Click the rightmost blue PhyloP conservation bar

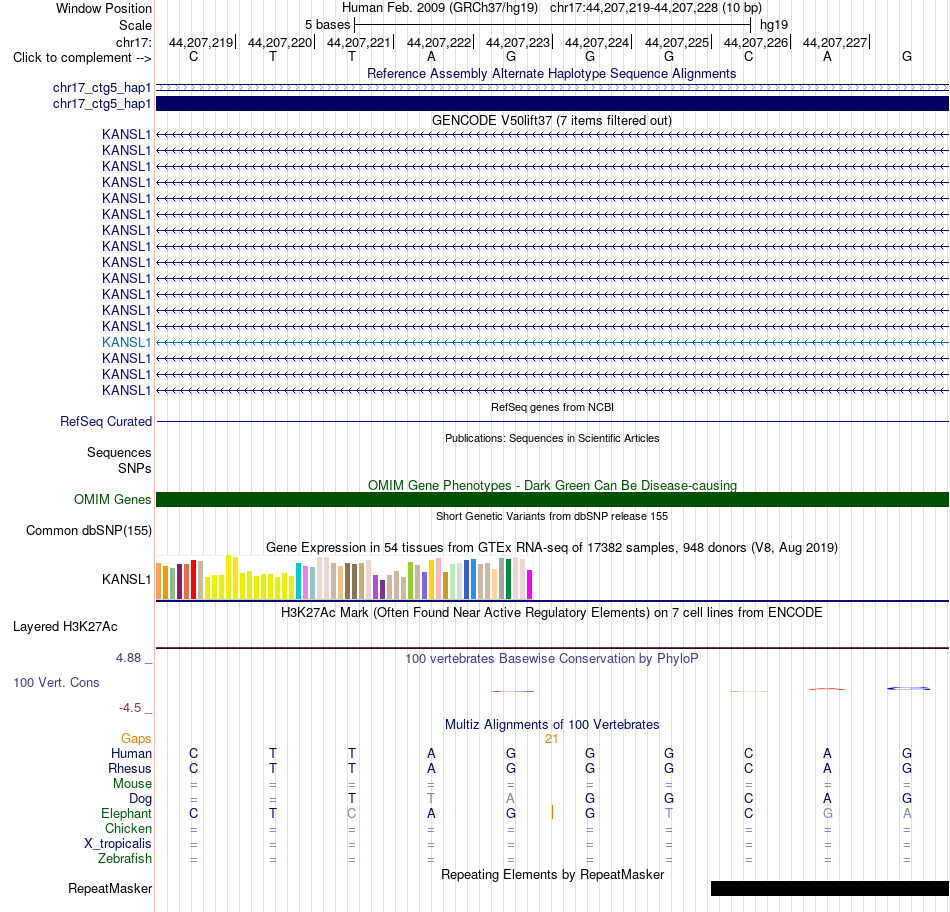908,688
